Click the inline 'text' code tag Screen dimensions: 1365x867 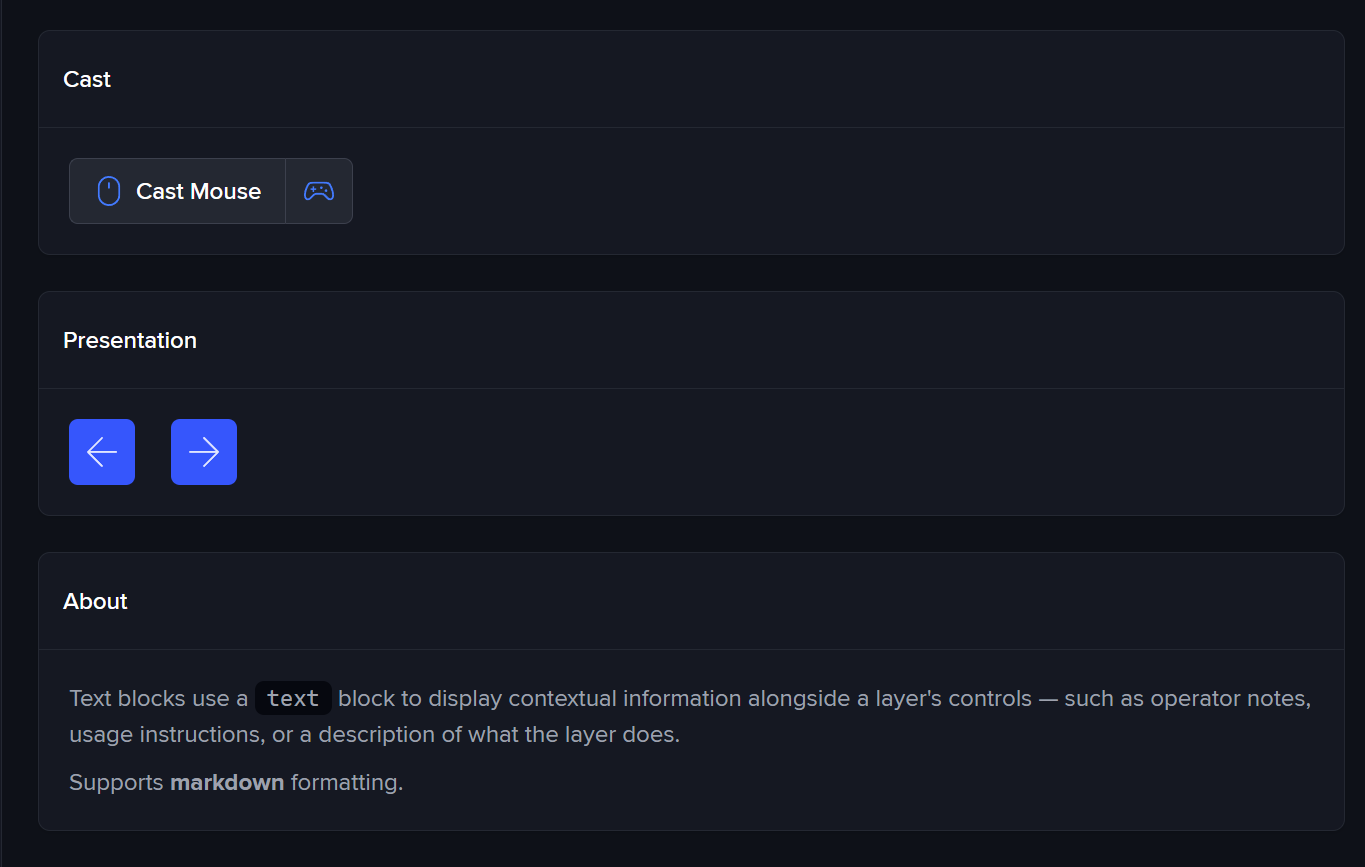293,698
